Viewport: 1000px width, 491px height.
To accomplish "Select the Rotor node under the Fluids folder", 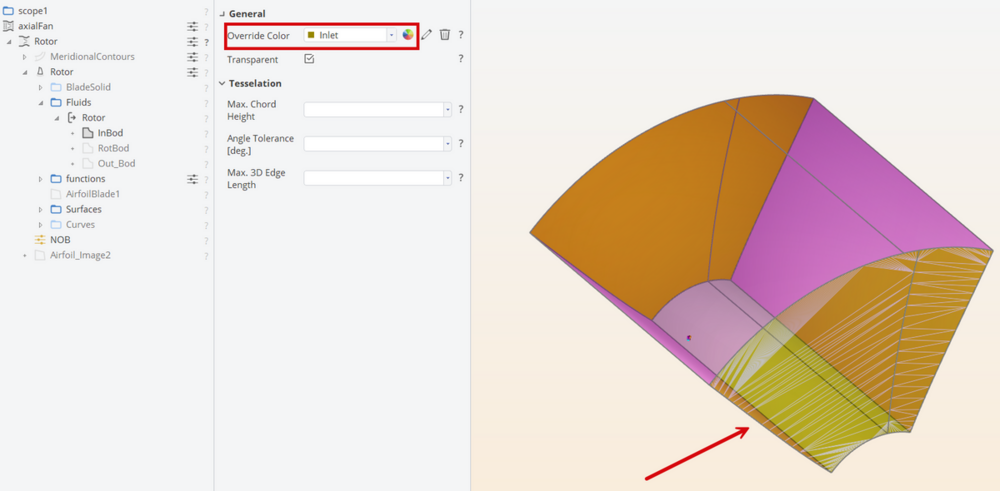I will point(94,118).
